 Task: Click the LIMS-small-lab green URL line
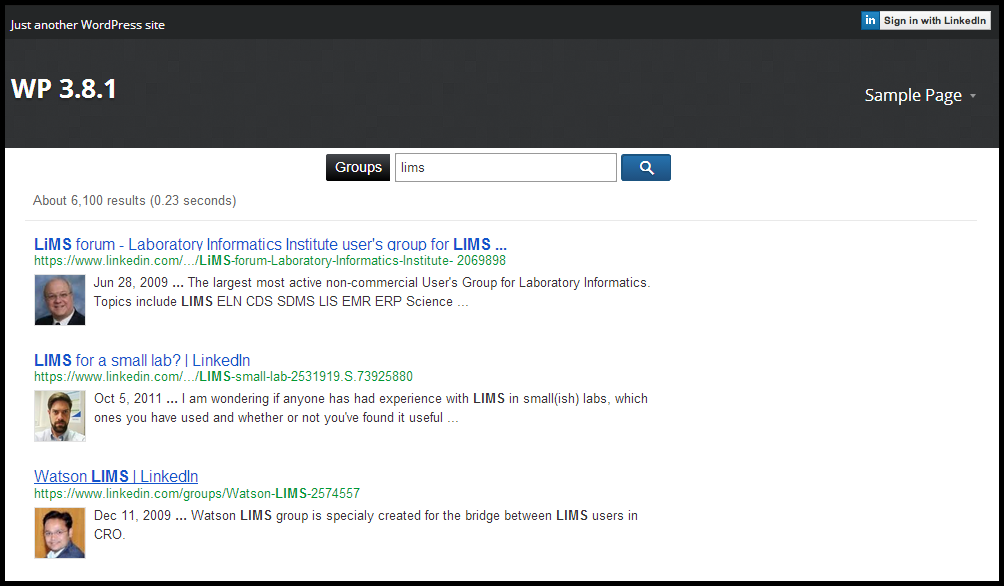223,377
